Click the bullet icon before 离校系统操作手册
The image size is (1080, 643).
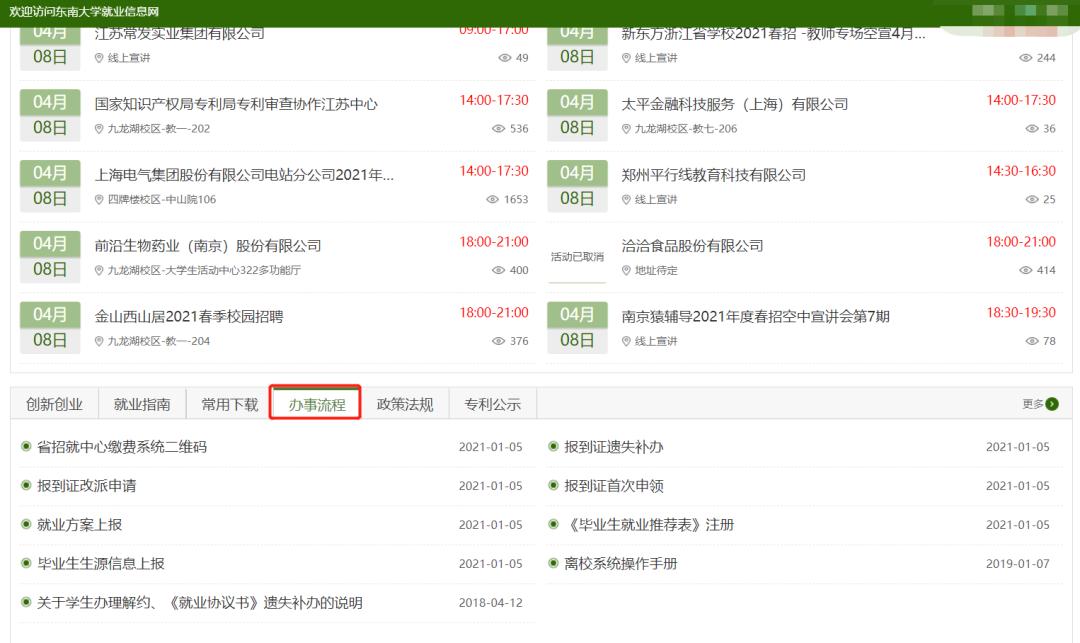553,563
